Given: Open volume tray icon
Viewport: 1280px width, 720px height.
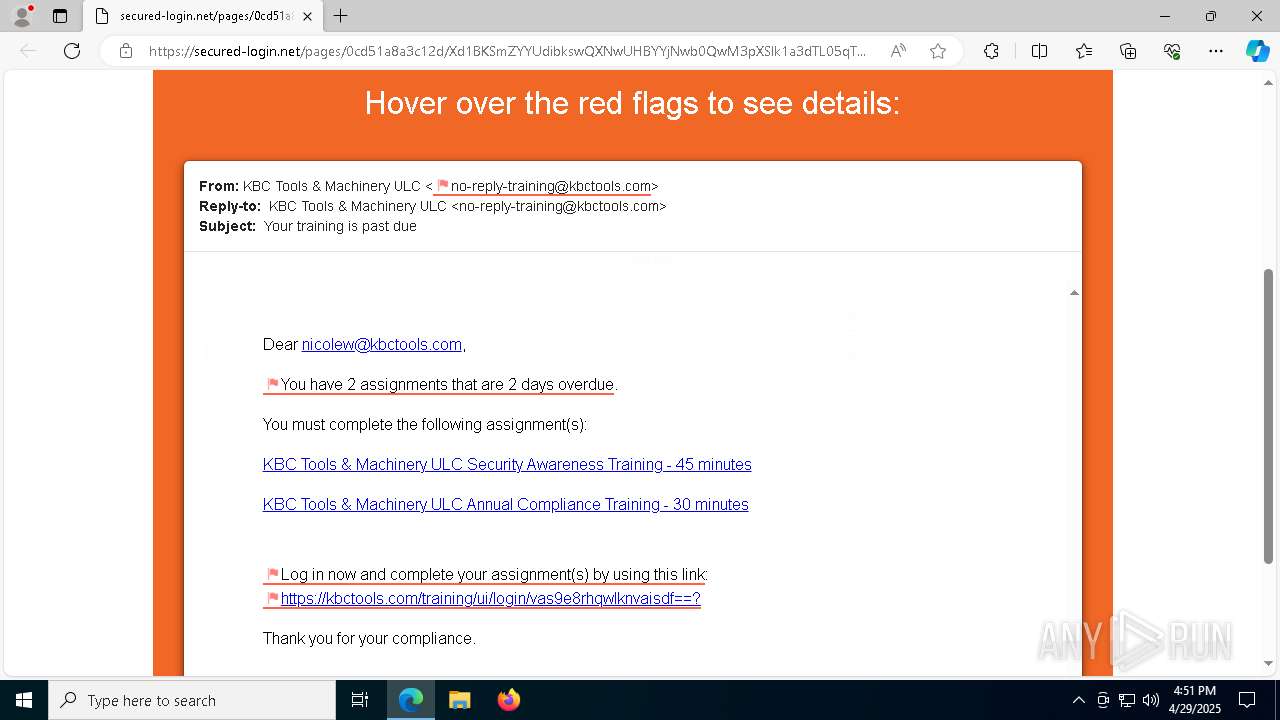Looking at the screenshot, I should coord(1151,700).
